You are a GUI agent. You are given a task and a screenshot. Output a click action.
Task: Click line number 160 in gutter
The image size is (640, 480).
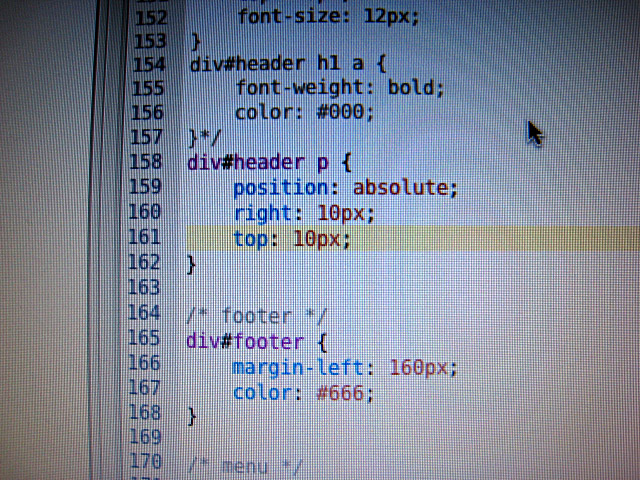144,212
